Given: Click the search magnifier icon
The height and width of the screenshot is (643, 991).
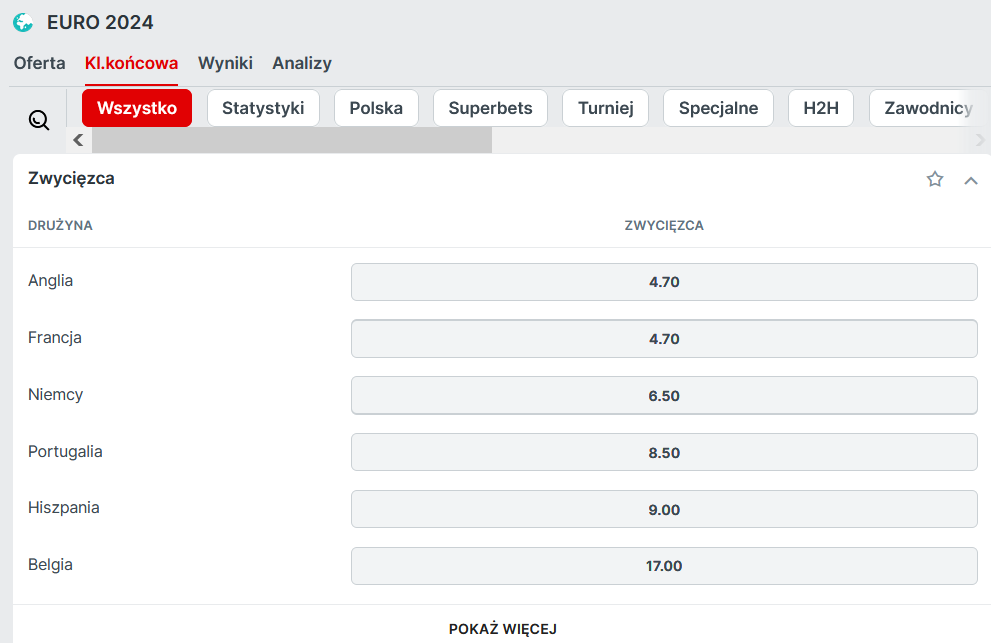Looking at the screenshot, I should click(x=39, y=120).
